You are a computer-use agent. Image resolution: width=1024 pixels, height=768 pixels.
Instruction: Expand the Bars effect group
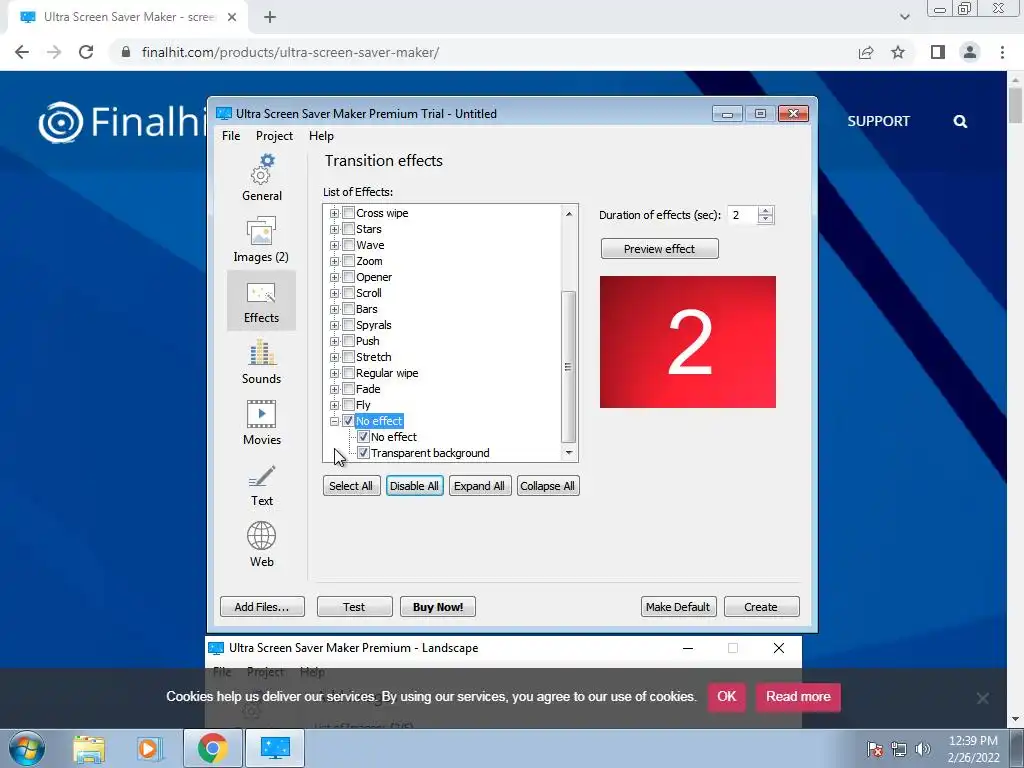(x=334, y=309)
